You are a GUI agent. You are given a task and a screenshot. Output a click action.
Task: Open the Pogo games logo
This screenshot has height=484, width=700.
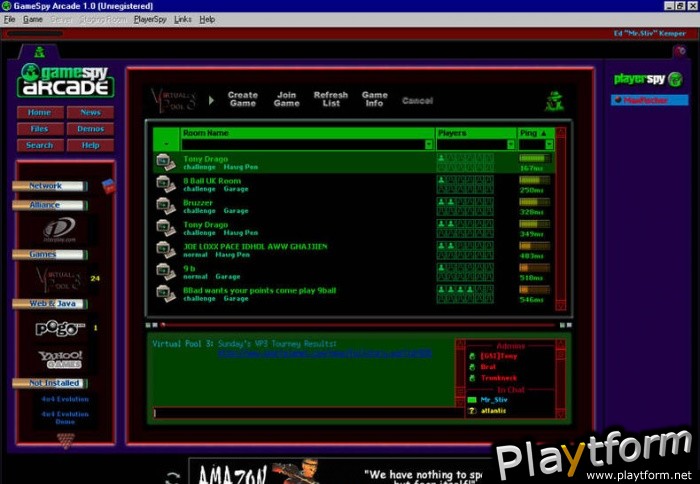coord(60,329)
